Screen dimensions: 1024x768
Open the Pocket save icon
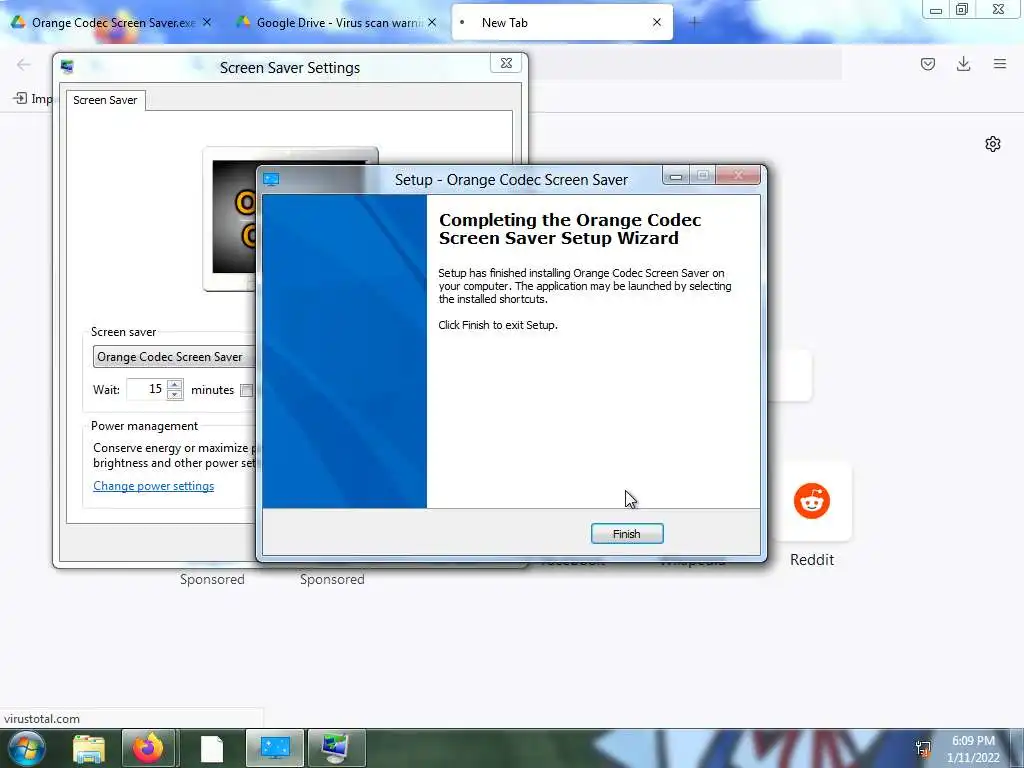pos(927,64)
